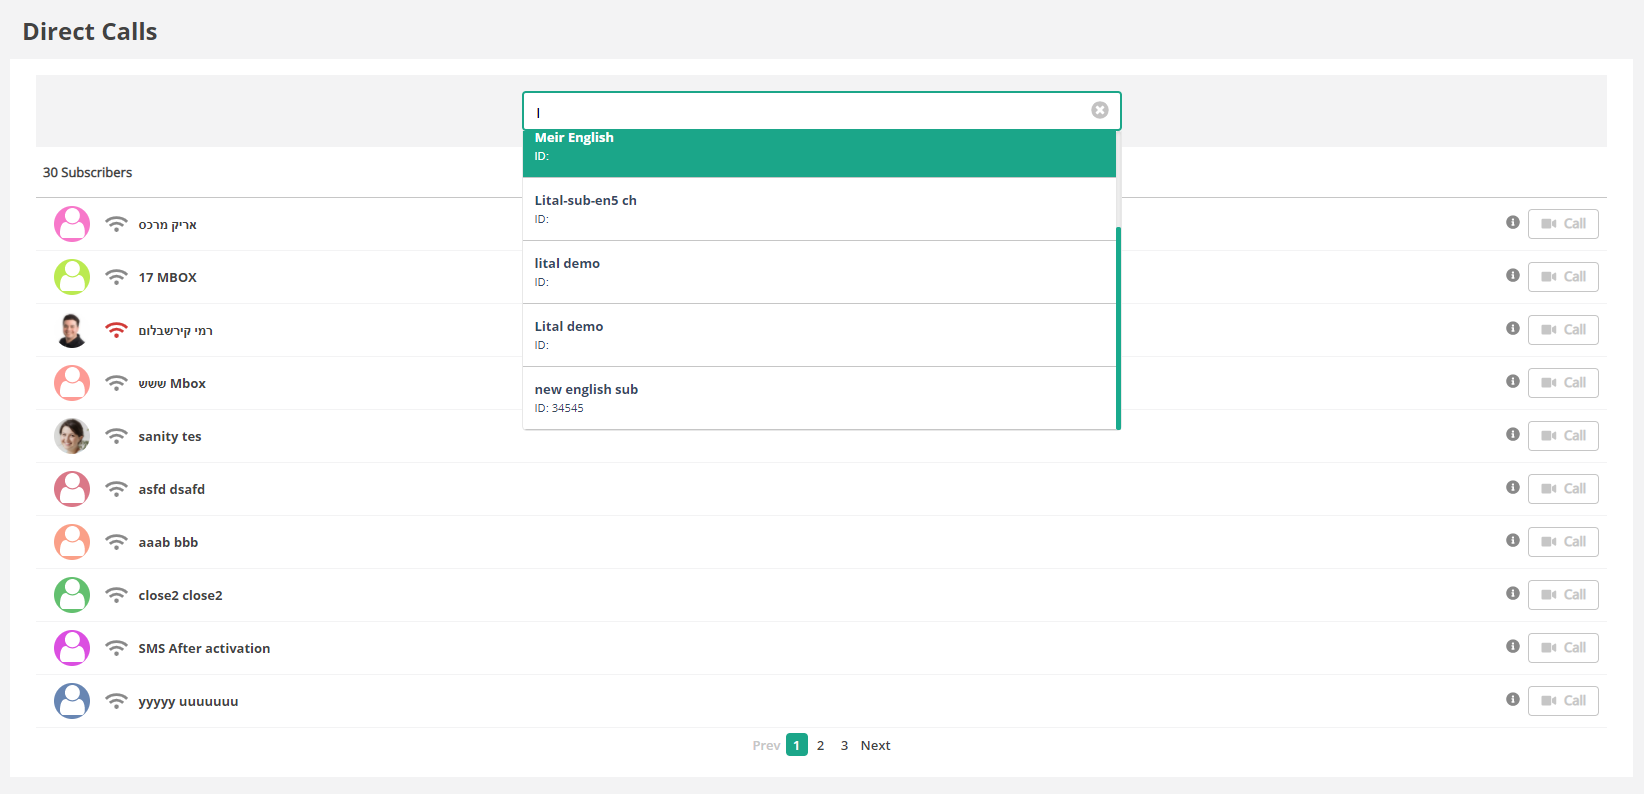Select new english sub ID 34545
The image size is (1644, 794).
pos(818,398)
